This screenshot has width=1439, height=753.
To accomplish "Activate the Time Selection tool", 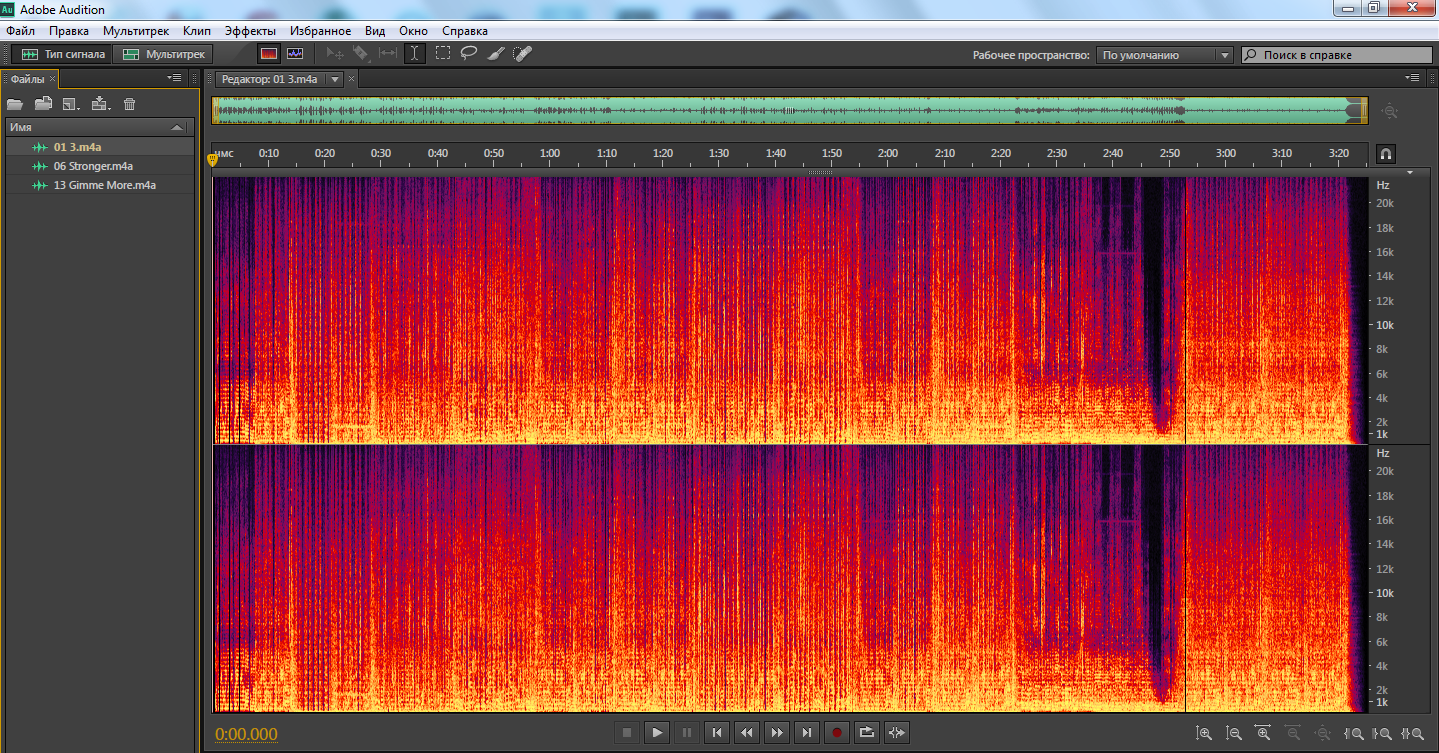I will point(414,54).
